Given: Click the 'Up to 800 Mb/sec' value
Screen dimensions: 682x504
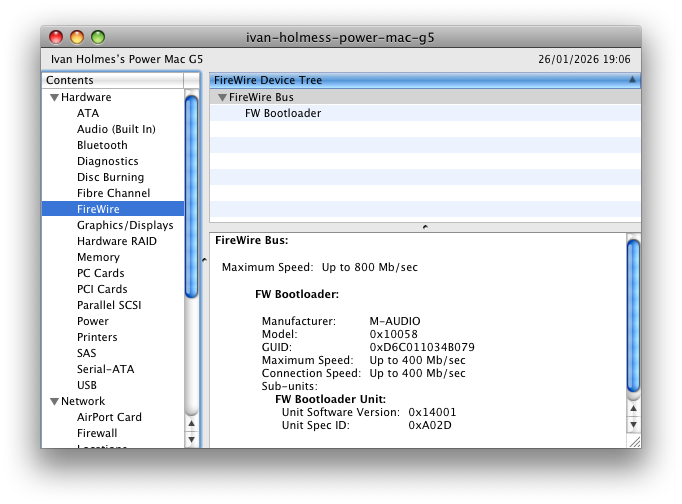Looking at the screenshot, I should click(x=370, y=267).
